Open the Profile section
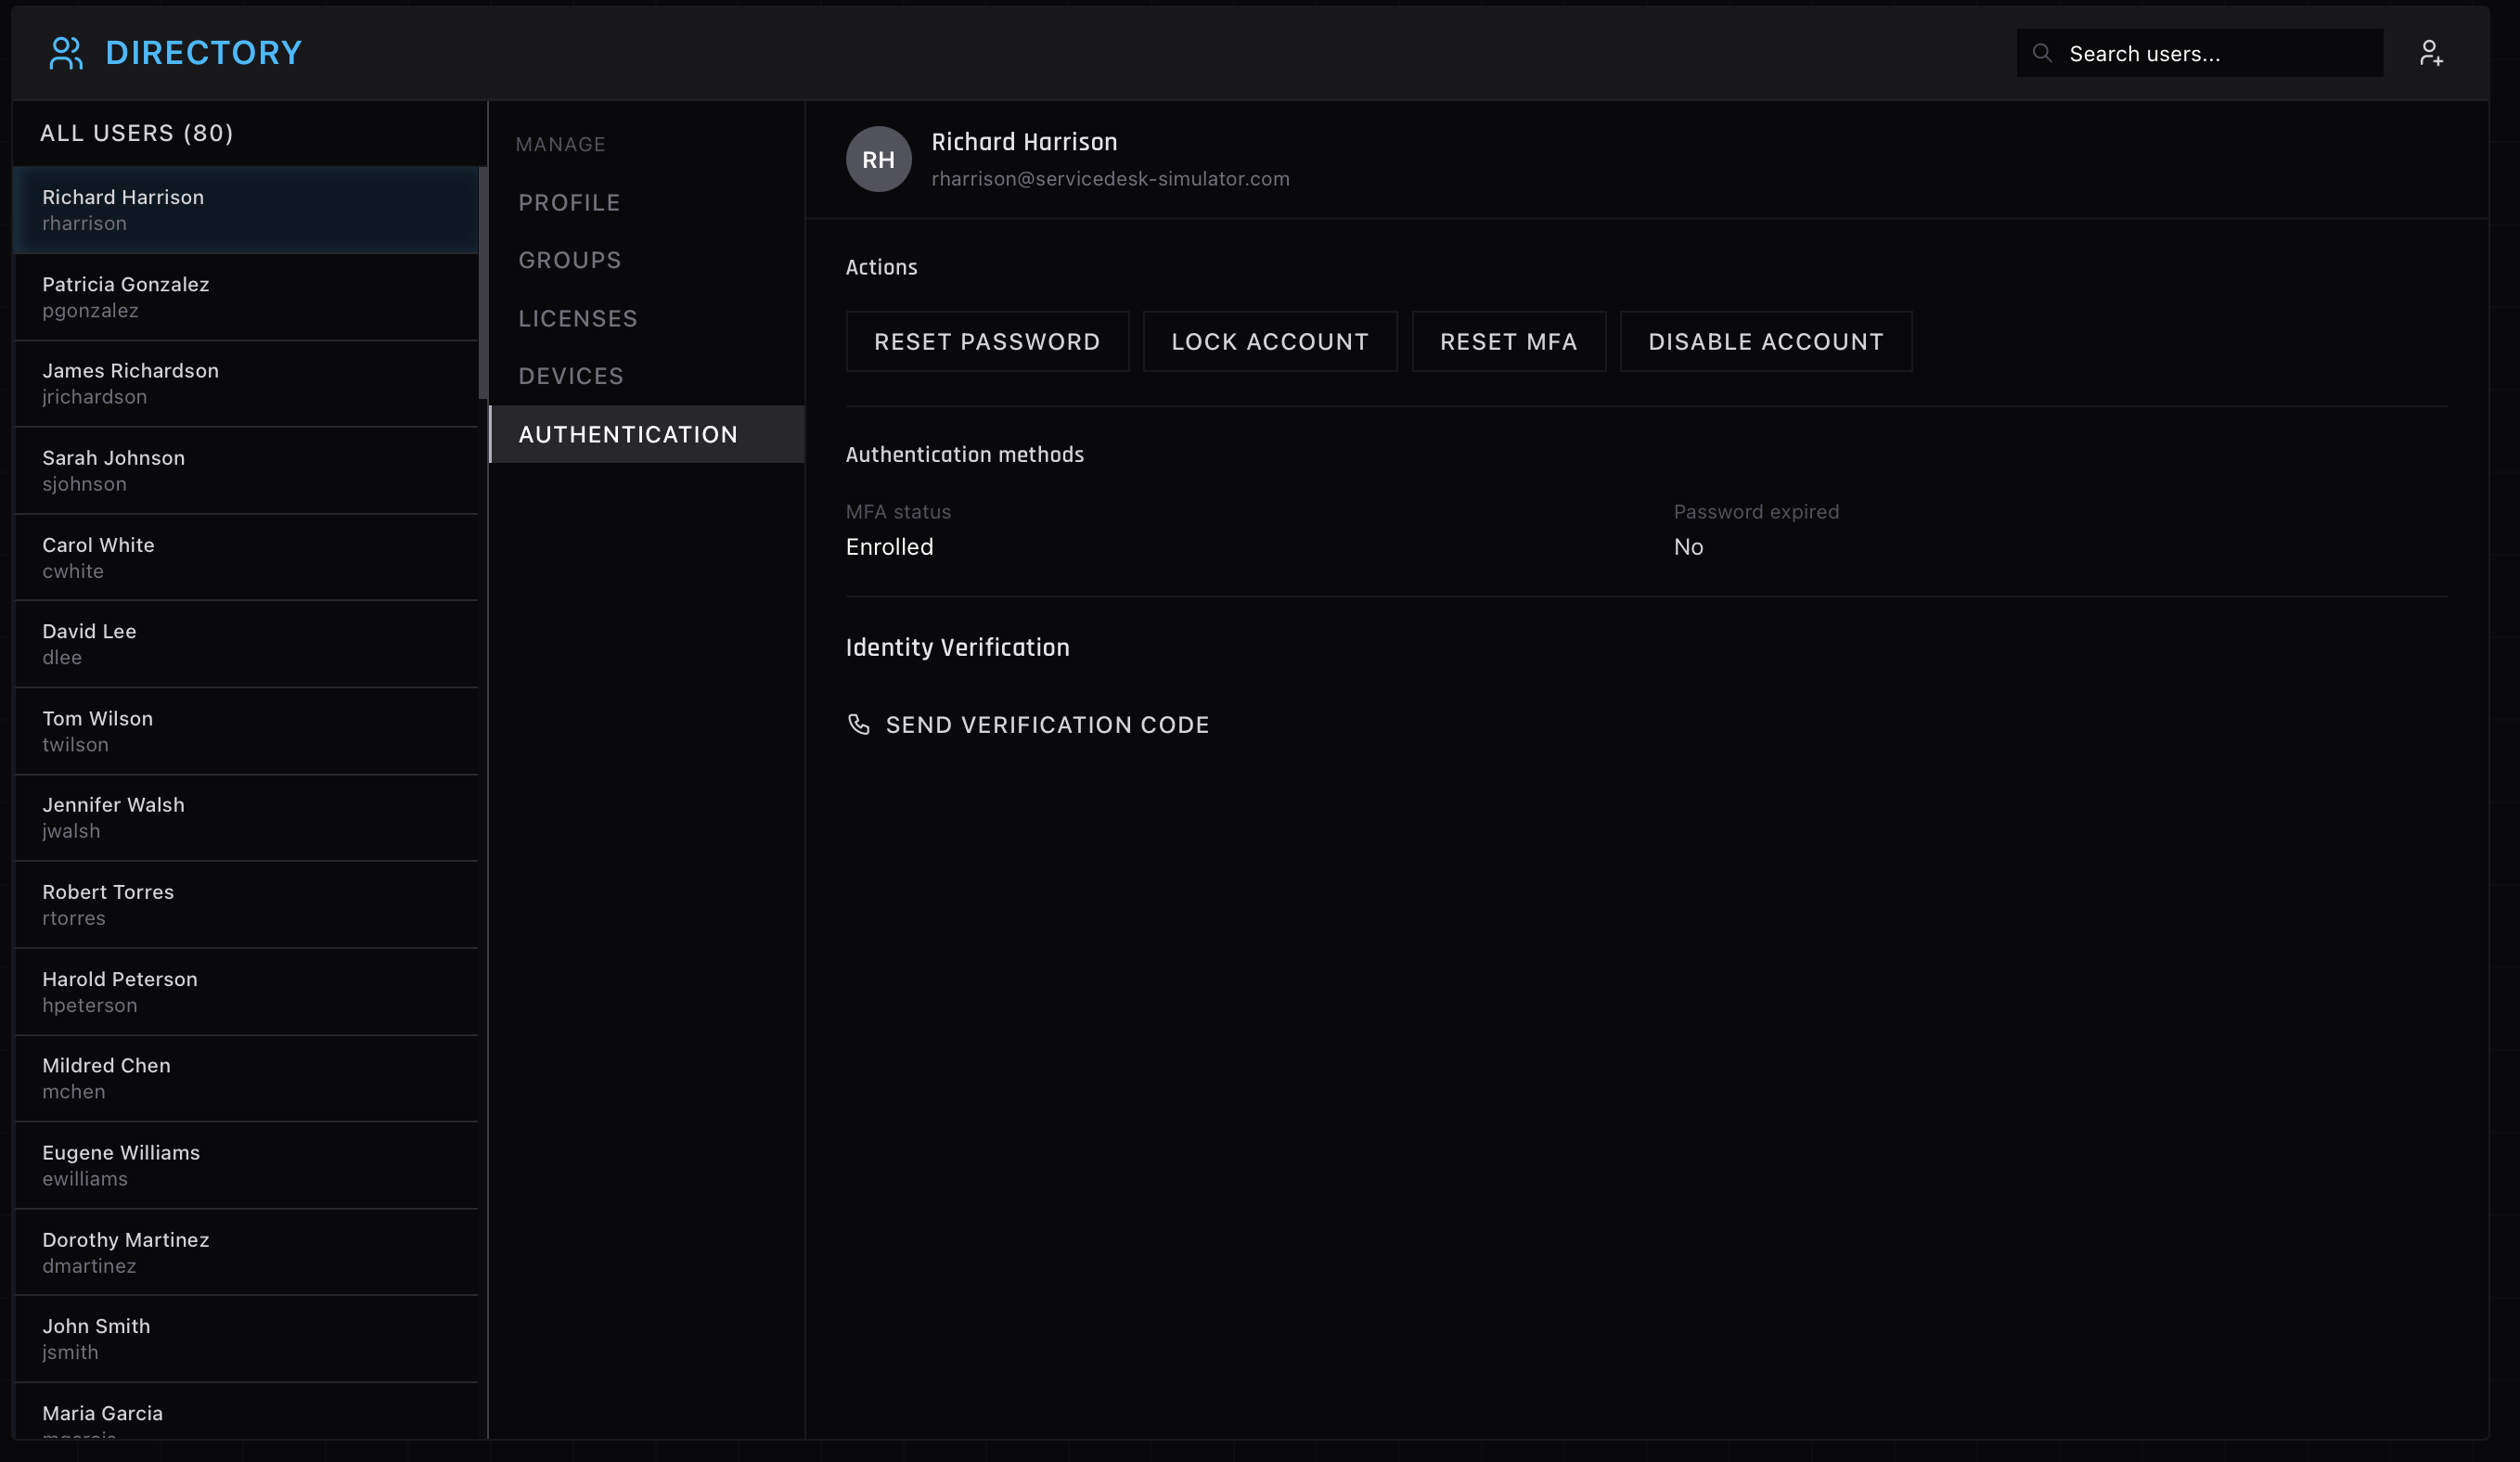The width and height of the screenshot is (2520, 1462). pos(646,203)
